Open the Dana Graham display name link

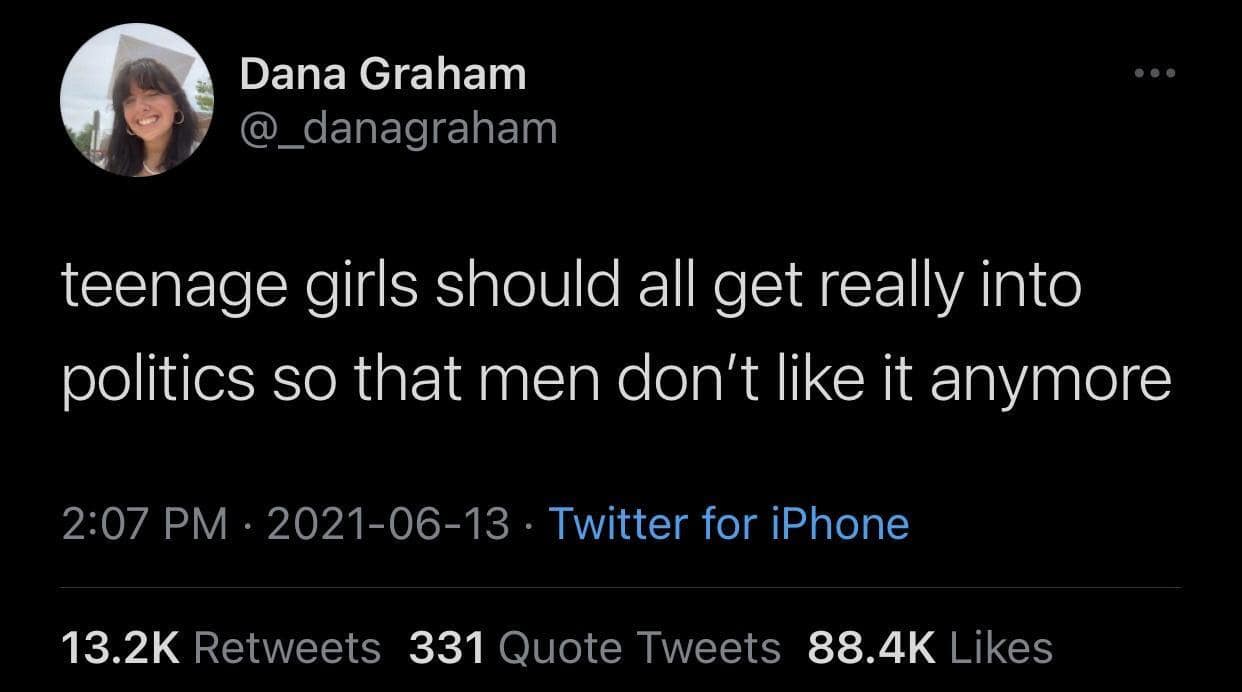point(383,75)
